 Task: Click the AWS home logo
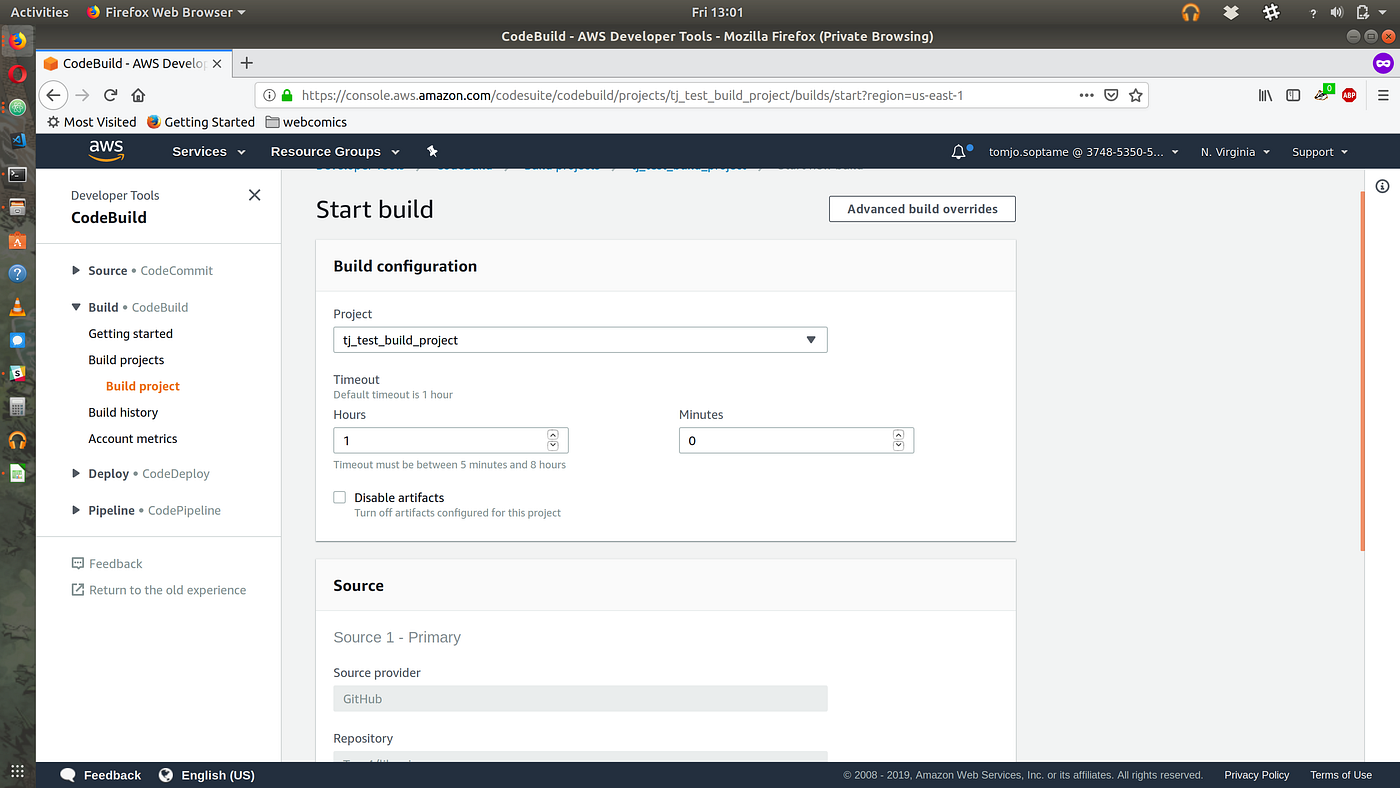pos(106,151)
